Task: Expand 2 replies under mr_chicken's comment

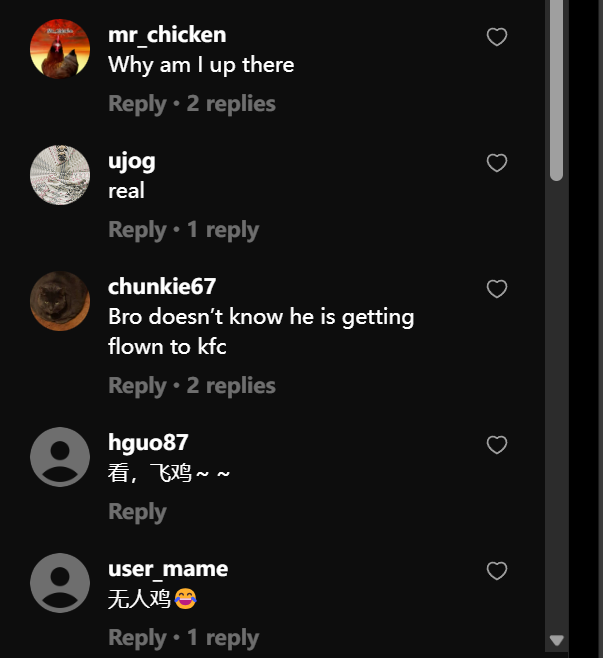Action: (231, 104)
